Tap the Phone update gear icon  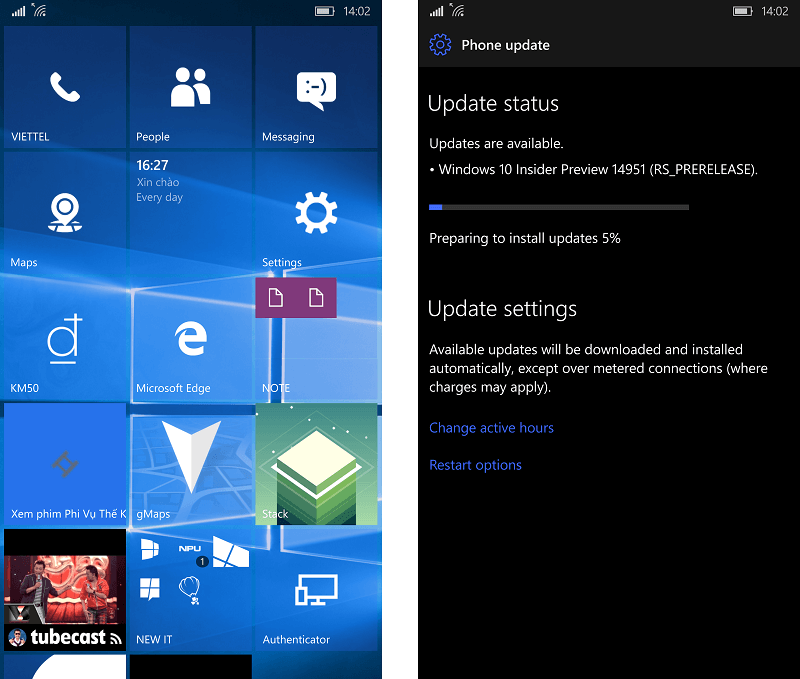(440, 45)
